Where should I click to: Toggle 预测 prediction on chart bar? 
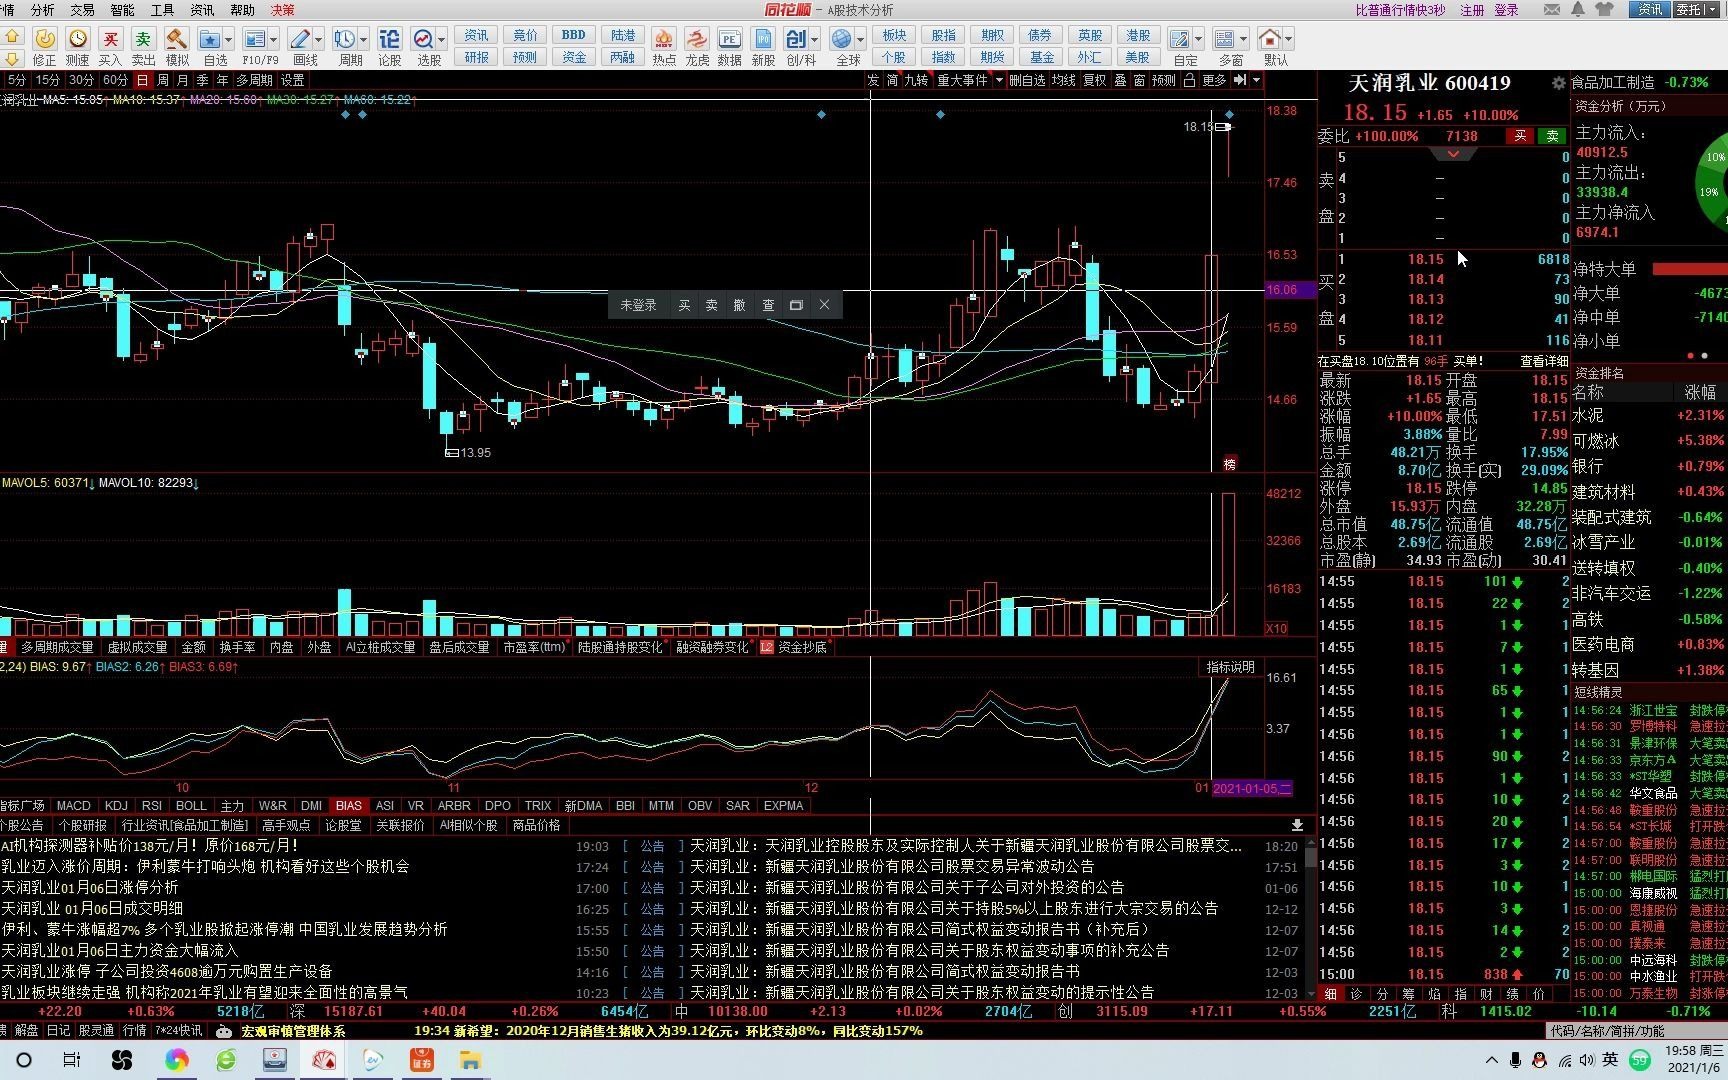(1164, 80)
